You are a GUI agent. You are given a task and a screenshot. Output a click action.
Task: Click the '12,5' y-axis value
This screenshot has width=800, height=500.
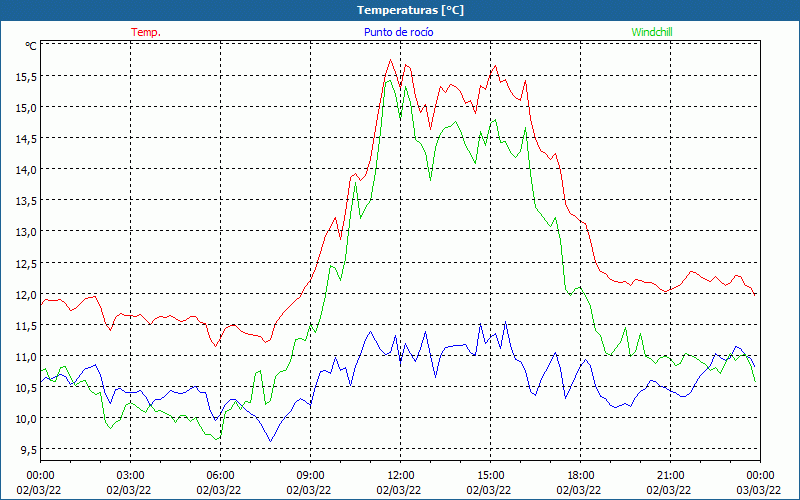[x=26, y=263]
